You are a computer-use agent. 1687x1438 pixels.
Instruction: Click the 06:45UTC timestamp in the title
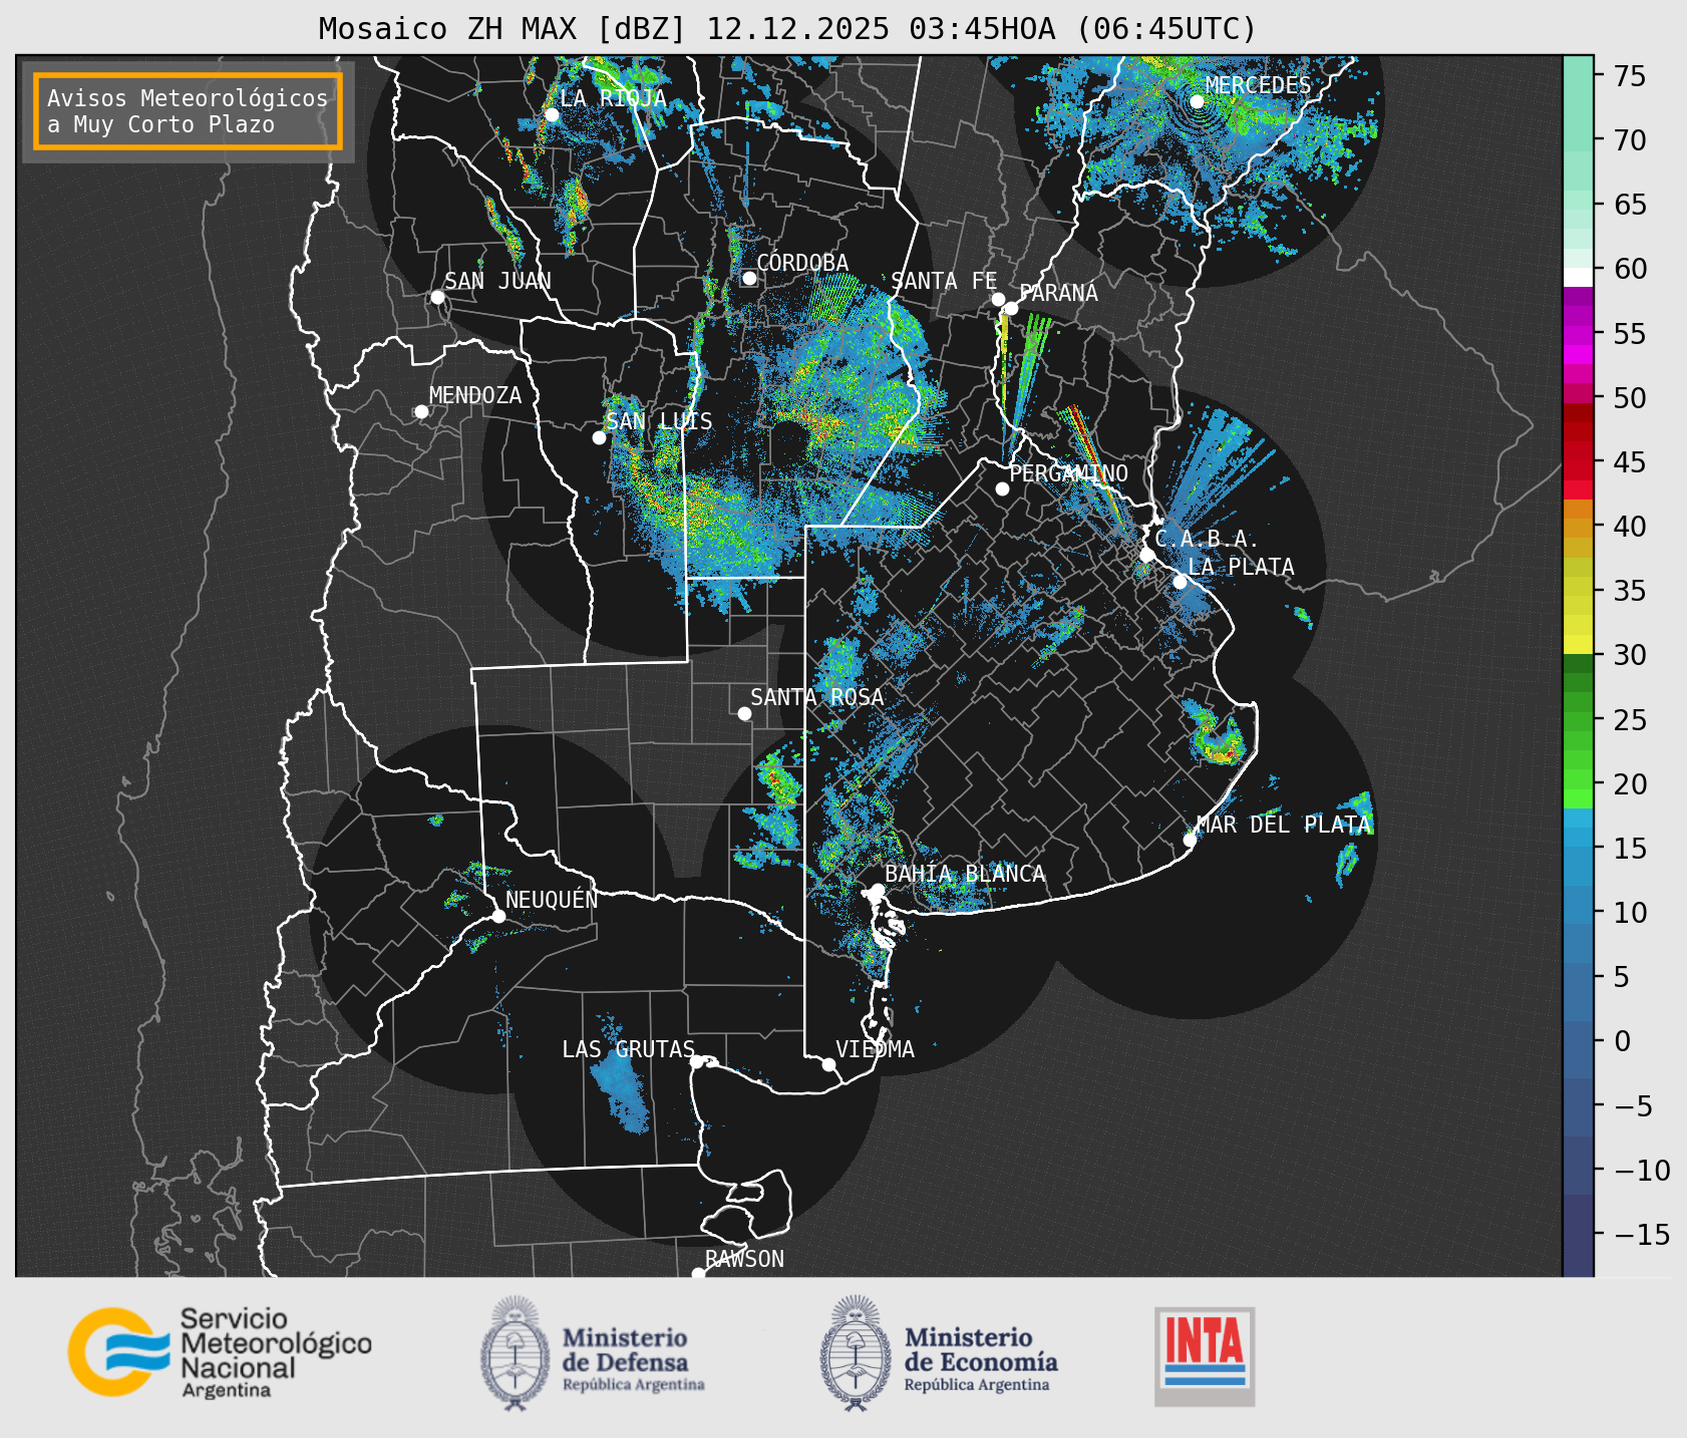[1166, 28]
